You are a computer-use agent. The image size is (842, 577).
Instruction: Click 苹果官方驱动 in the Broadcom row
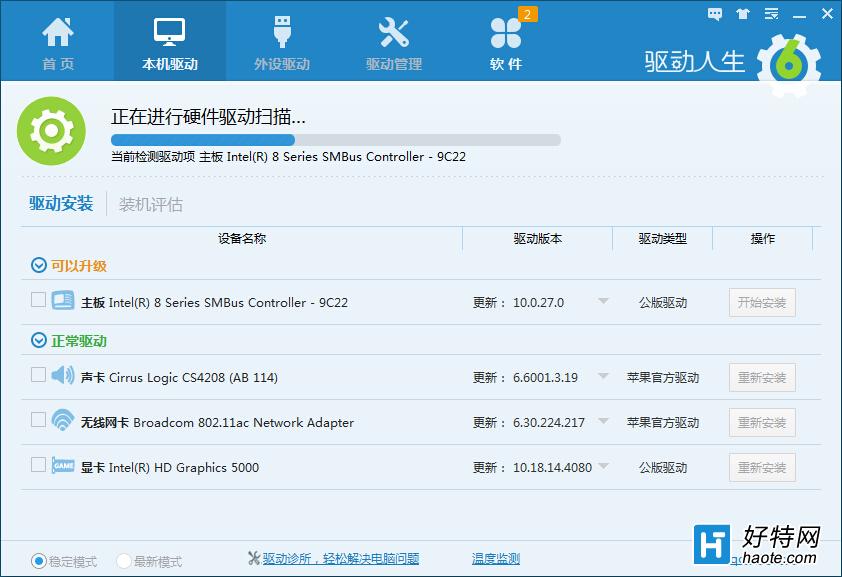coord(663,423)
